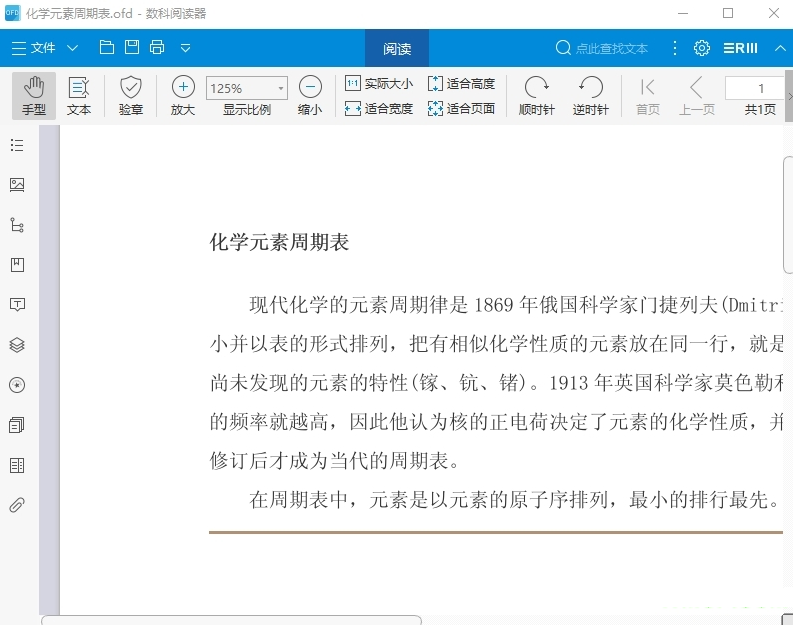Rotate page clockwise (顺时针)
Screen dimensions: 794x625
[537, 96]
